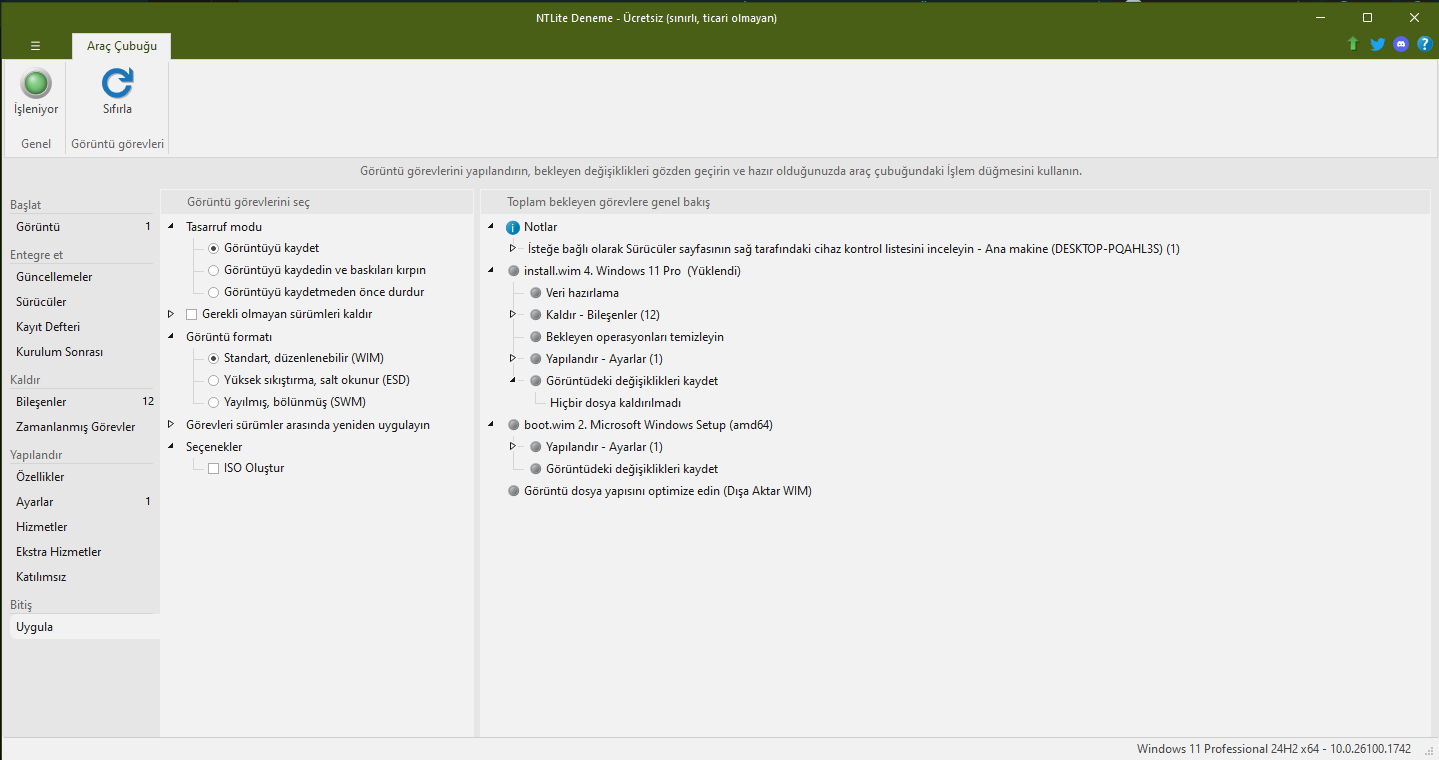The height and width of the screenshot is (760, 1439).
Task: Click the status circle beside install.wim 4. Windows 11 Pro
Action: coord(514,271)
